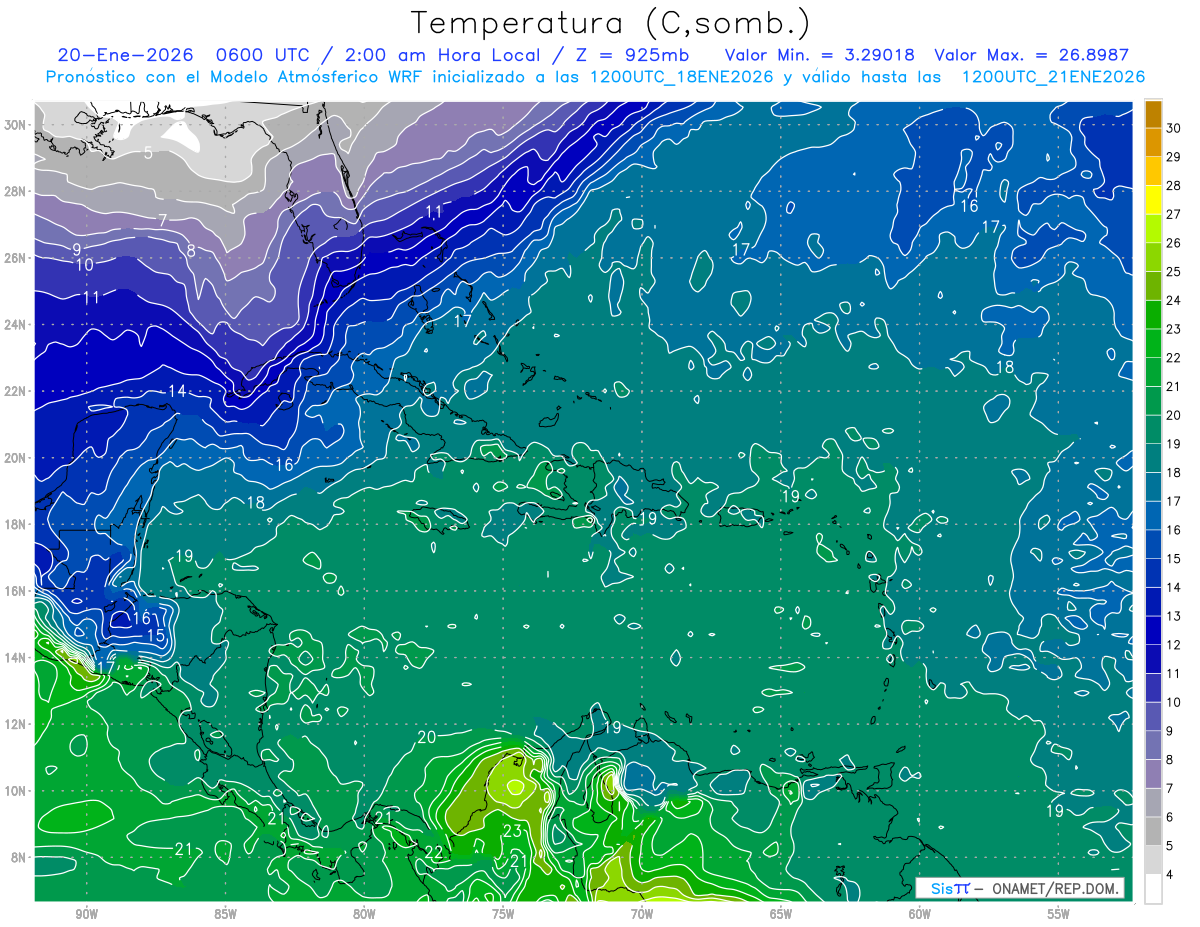Click colorbar scale label '20'

tap(1174, 415)
